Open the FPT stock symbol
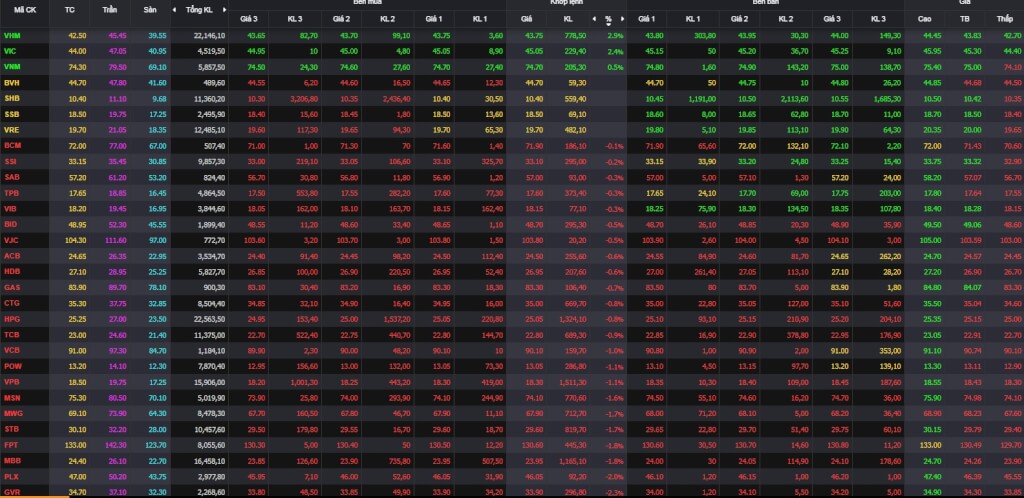The width and height of the screenshot is (1024, 498). pos(11,444)
